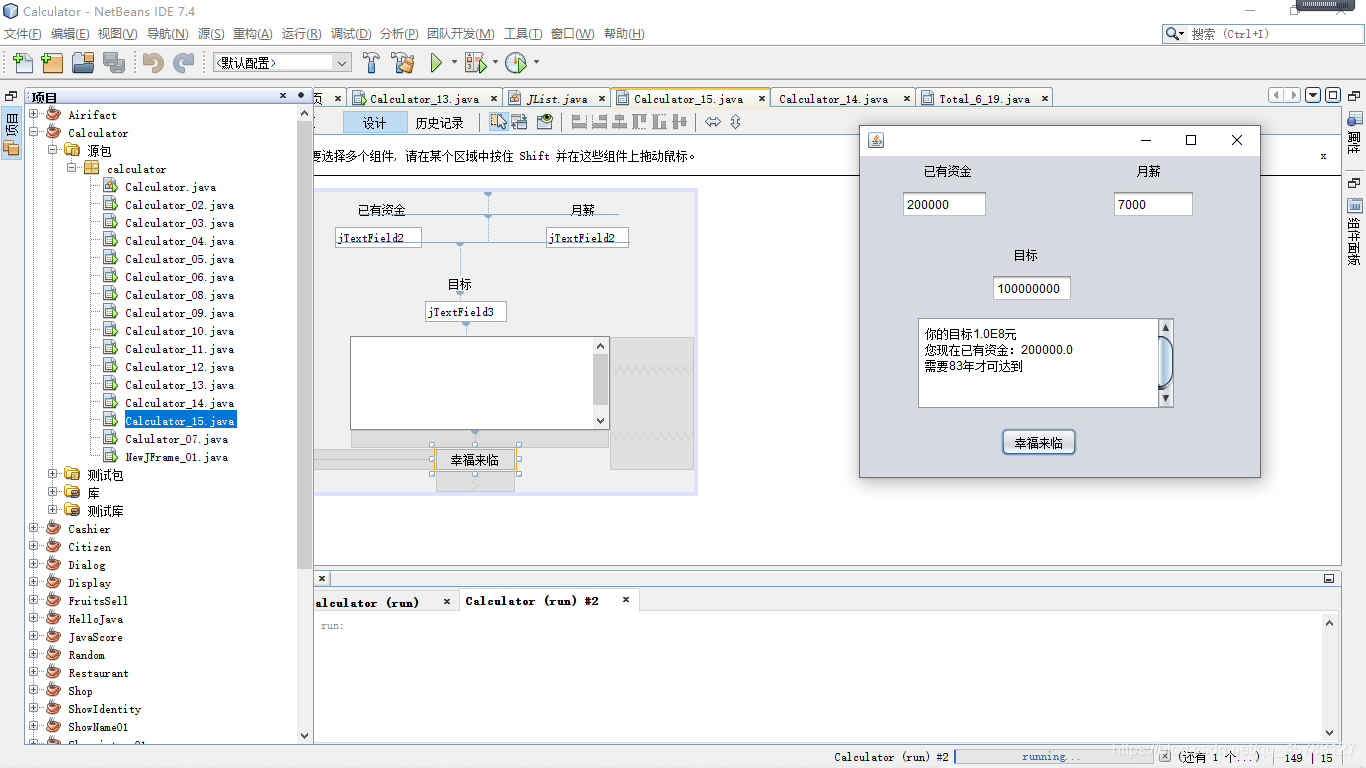This screenshot has width=1366, height=768.
Task: Open the Run Project dropdown arrow
Action: [453, 63]
